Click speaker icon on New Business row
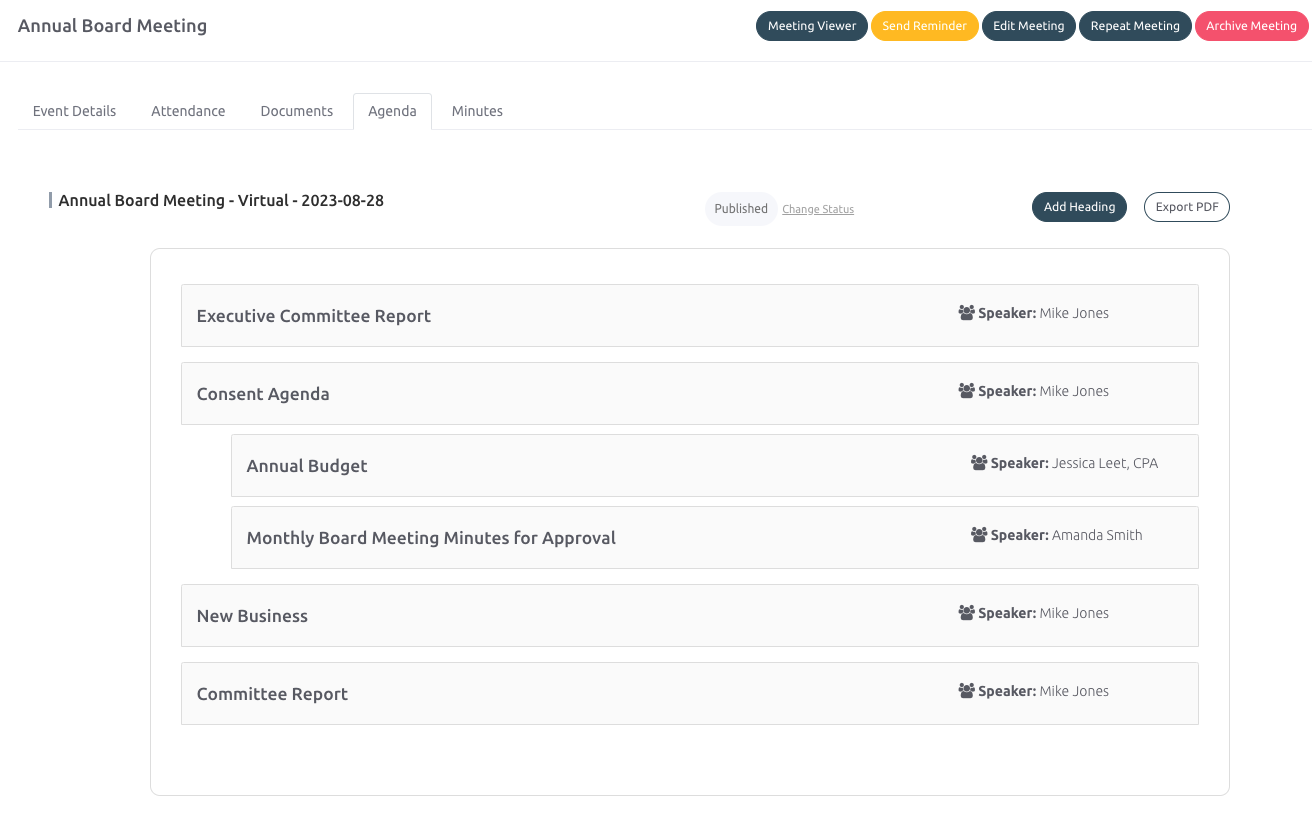Image resolution: width=1312 pixels, height=818 pixels. click(966, 613)
